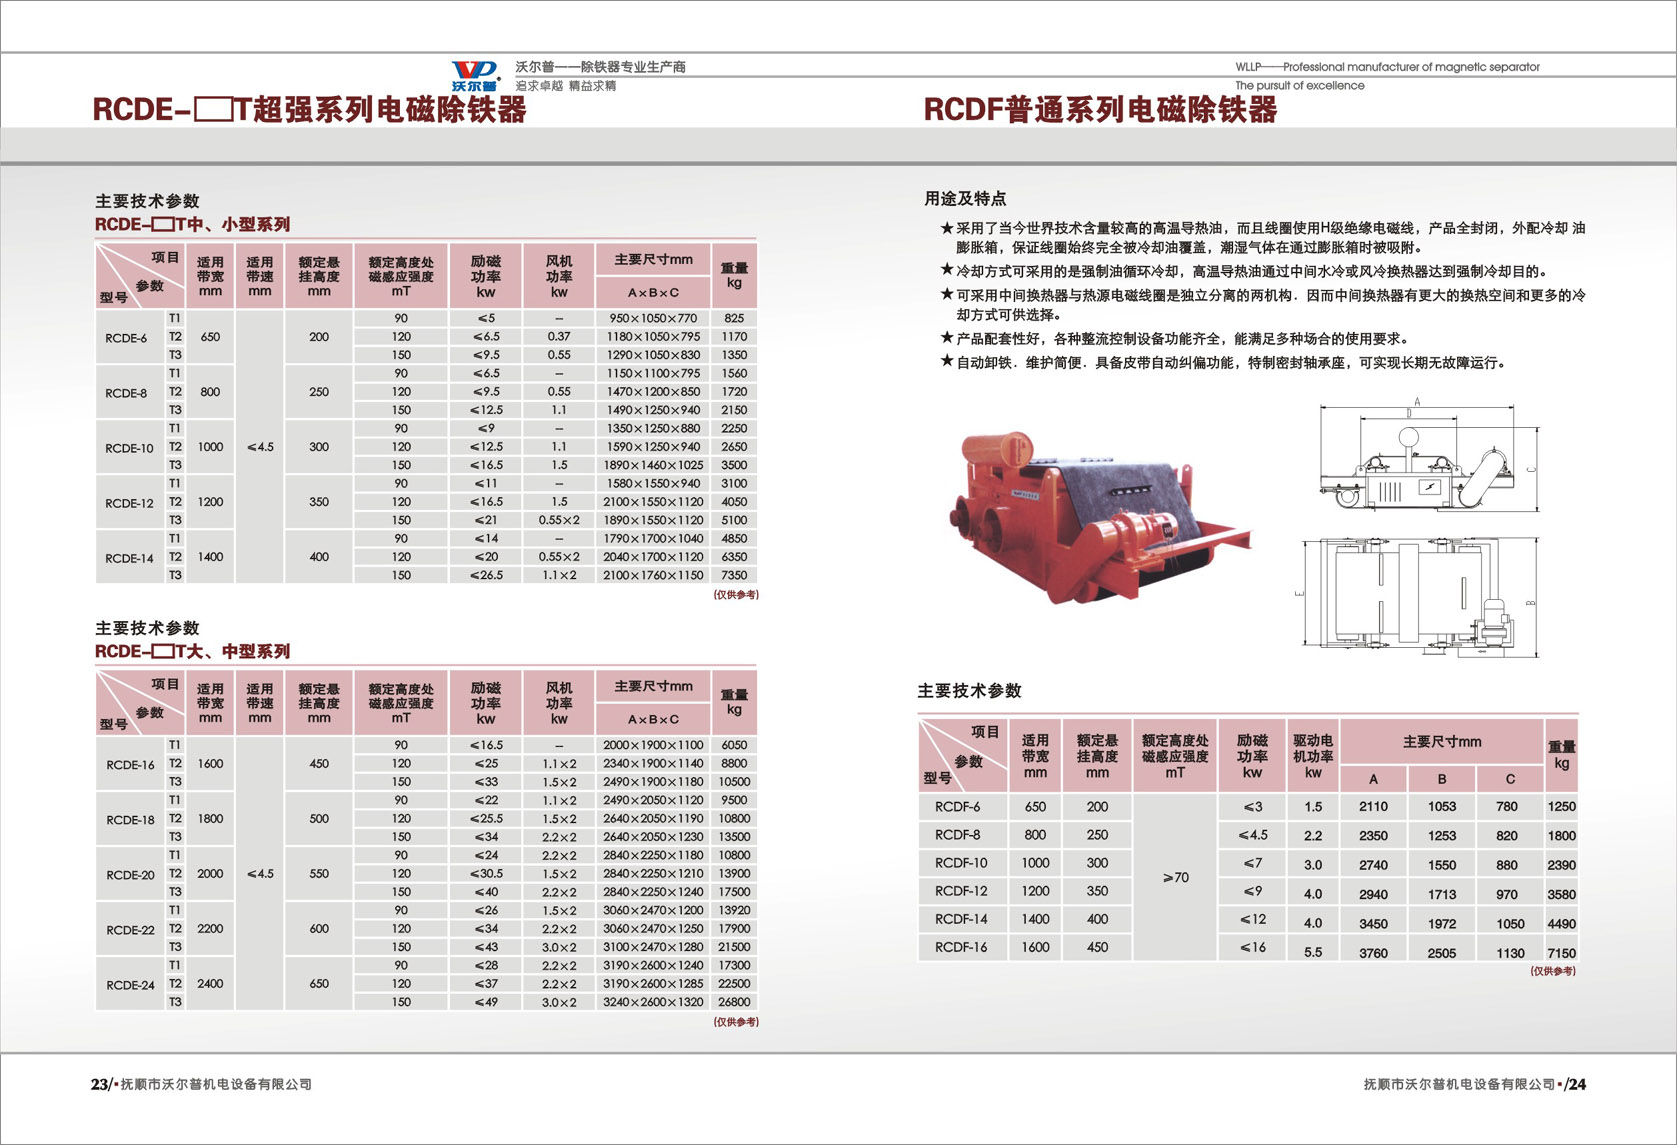Click the RCDF-8 weight value 1800

[x=1561, y=836]
